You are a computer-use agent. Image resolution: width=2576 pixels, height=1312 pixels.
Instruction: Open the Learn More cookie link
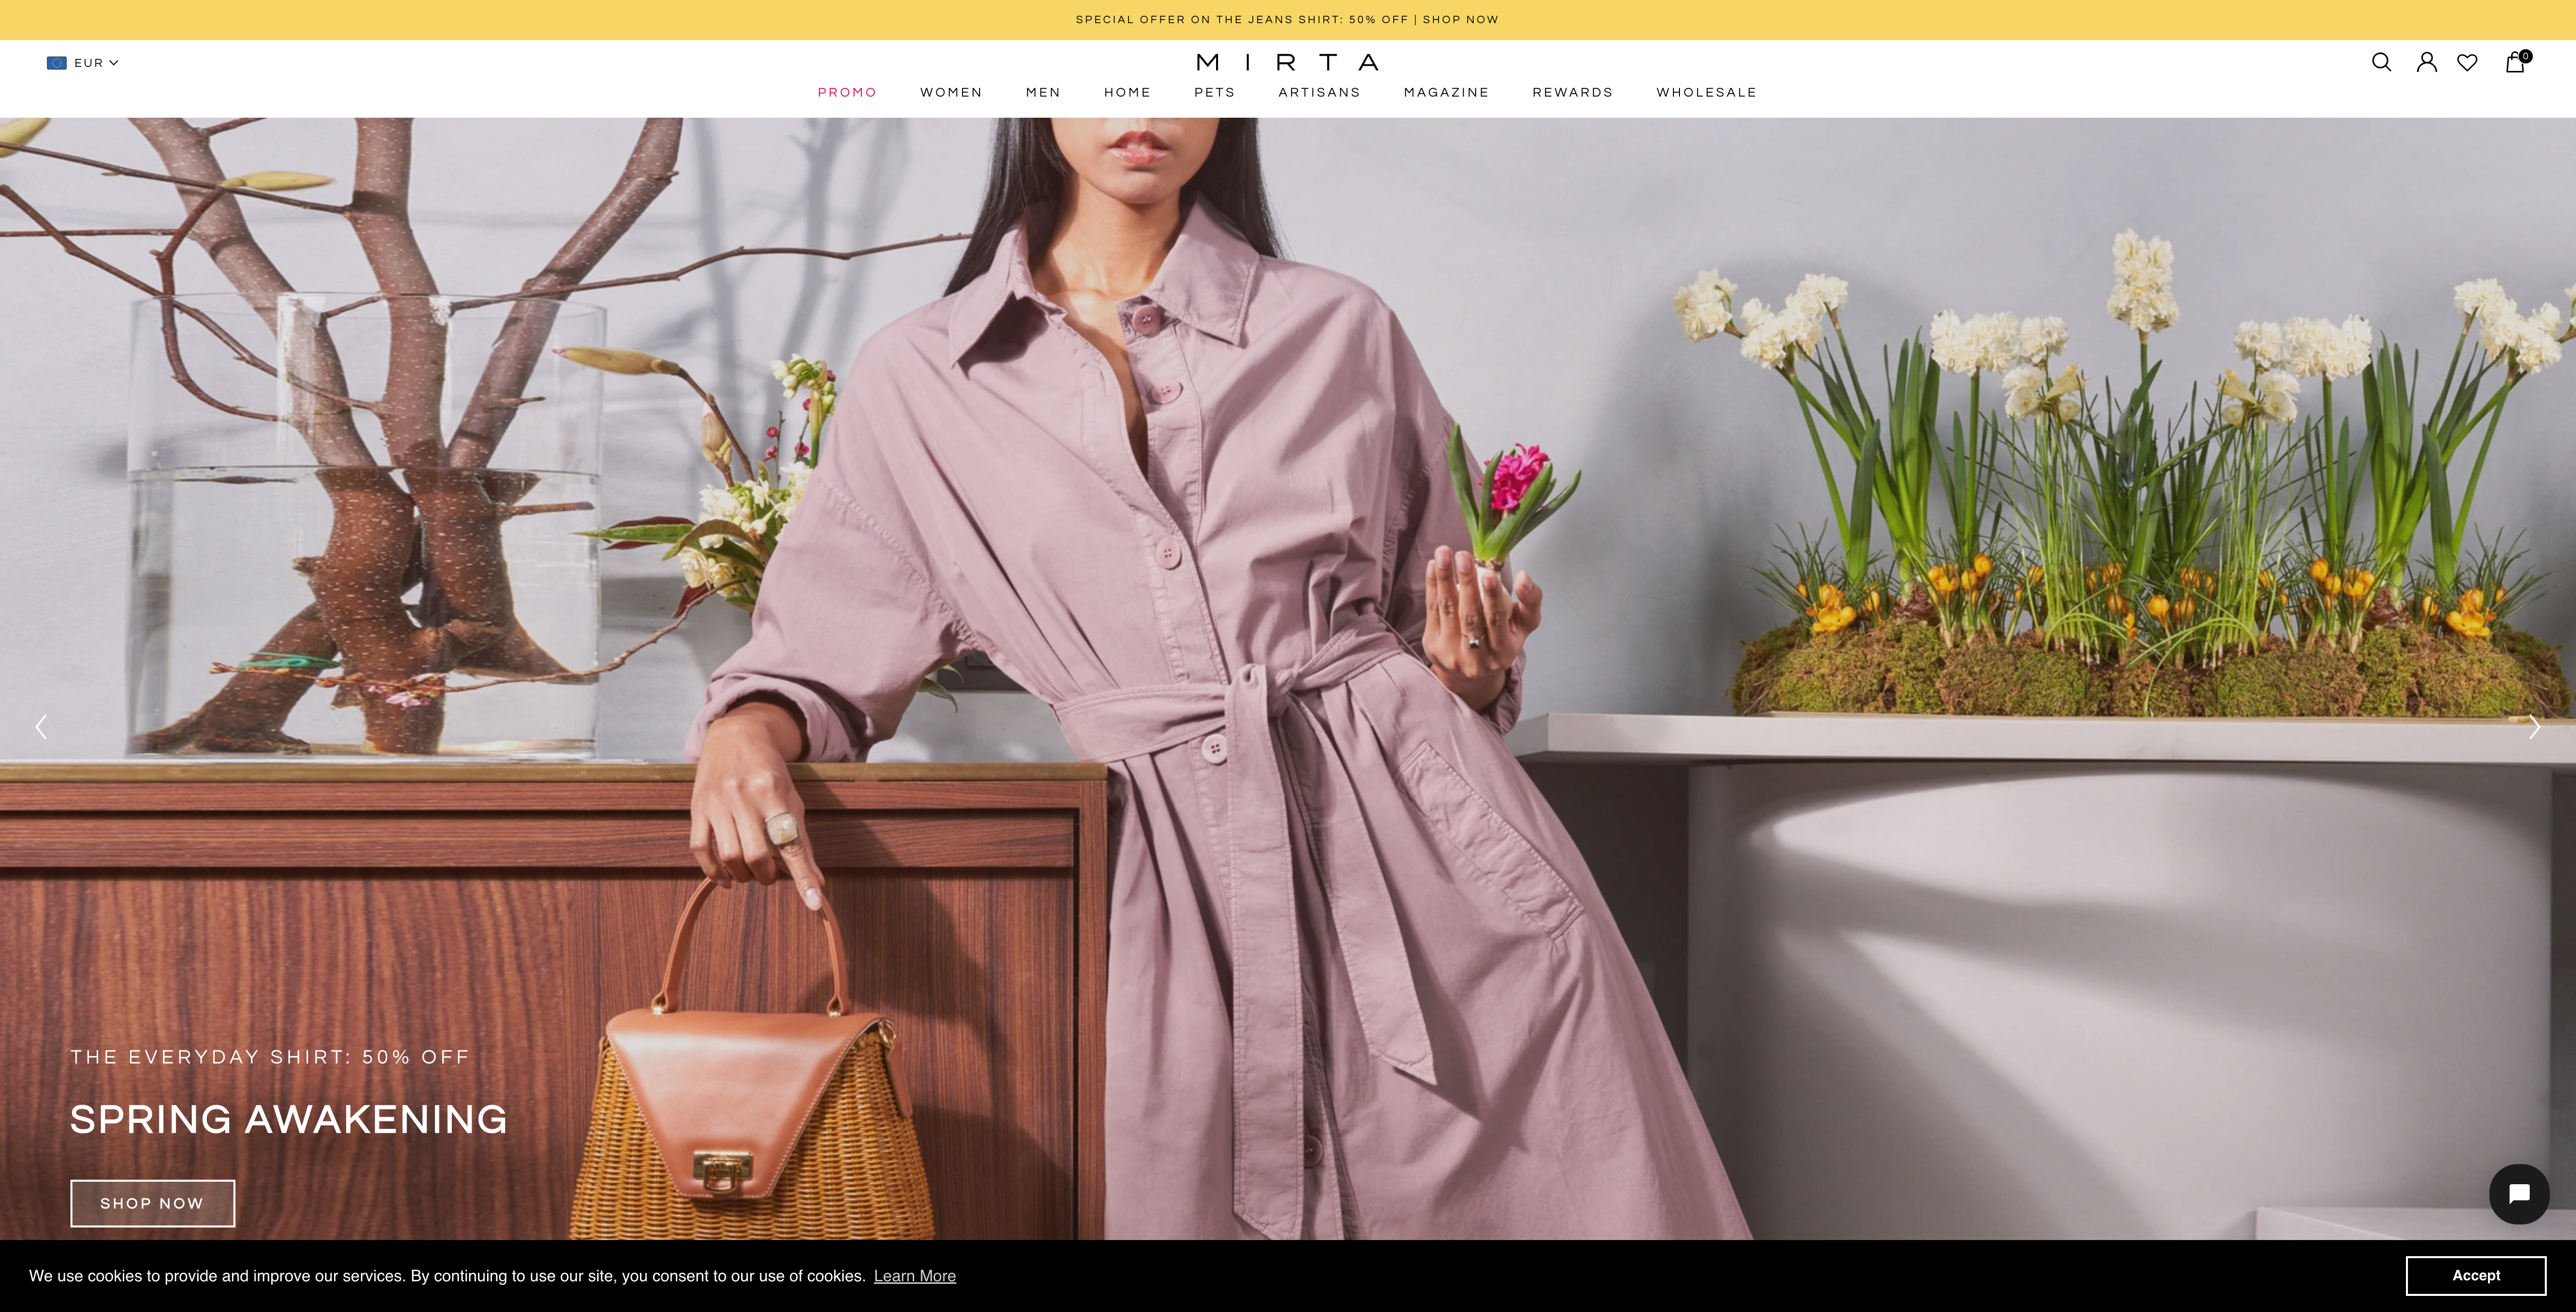914,1276
